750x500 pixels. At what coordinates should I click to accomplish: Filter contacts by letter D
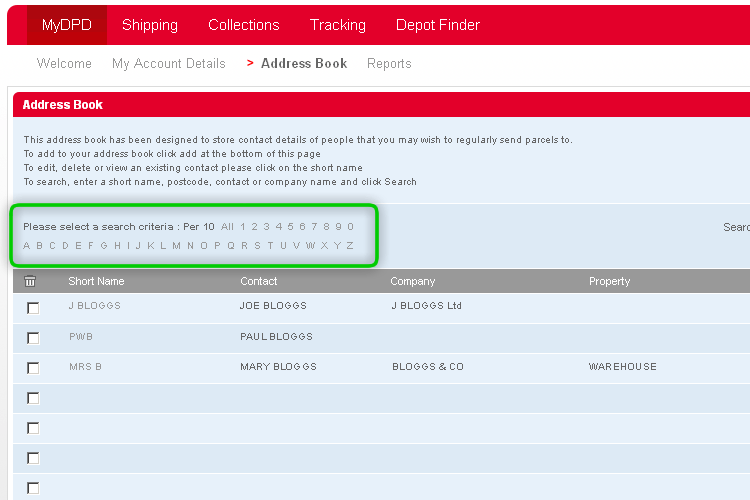65,246
